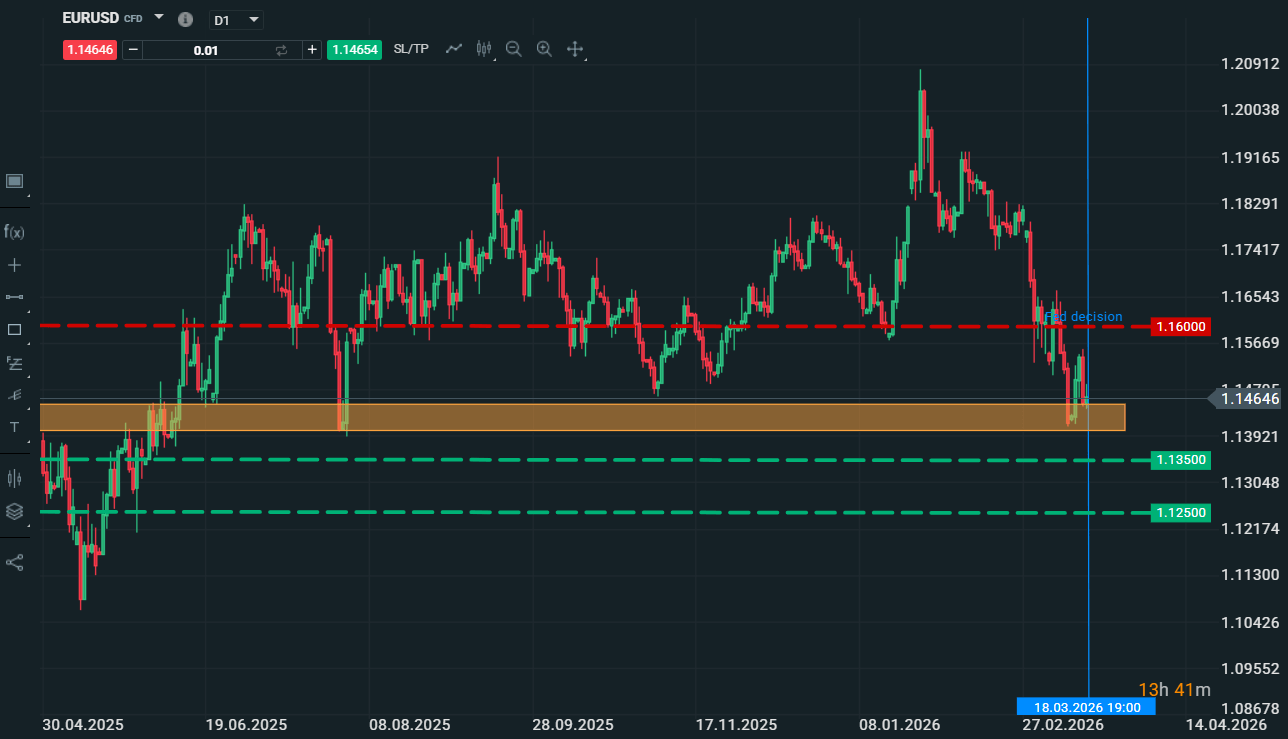1288x739 pixels.
Task: Toggle SL/TP order settings
Action: tap(411, 49)
